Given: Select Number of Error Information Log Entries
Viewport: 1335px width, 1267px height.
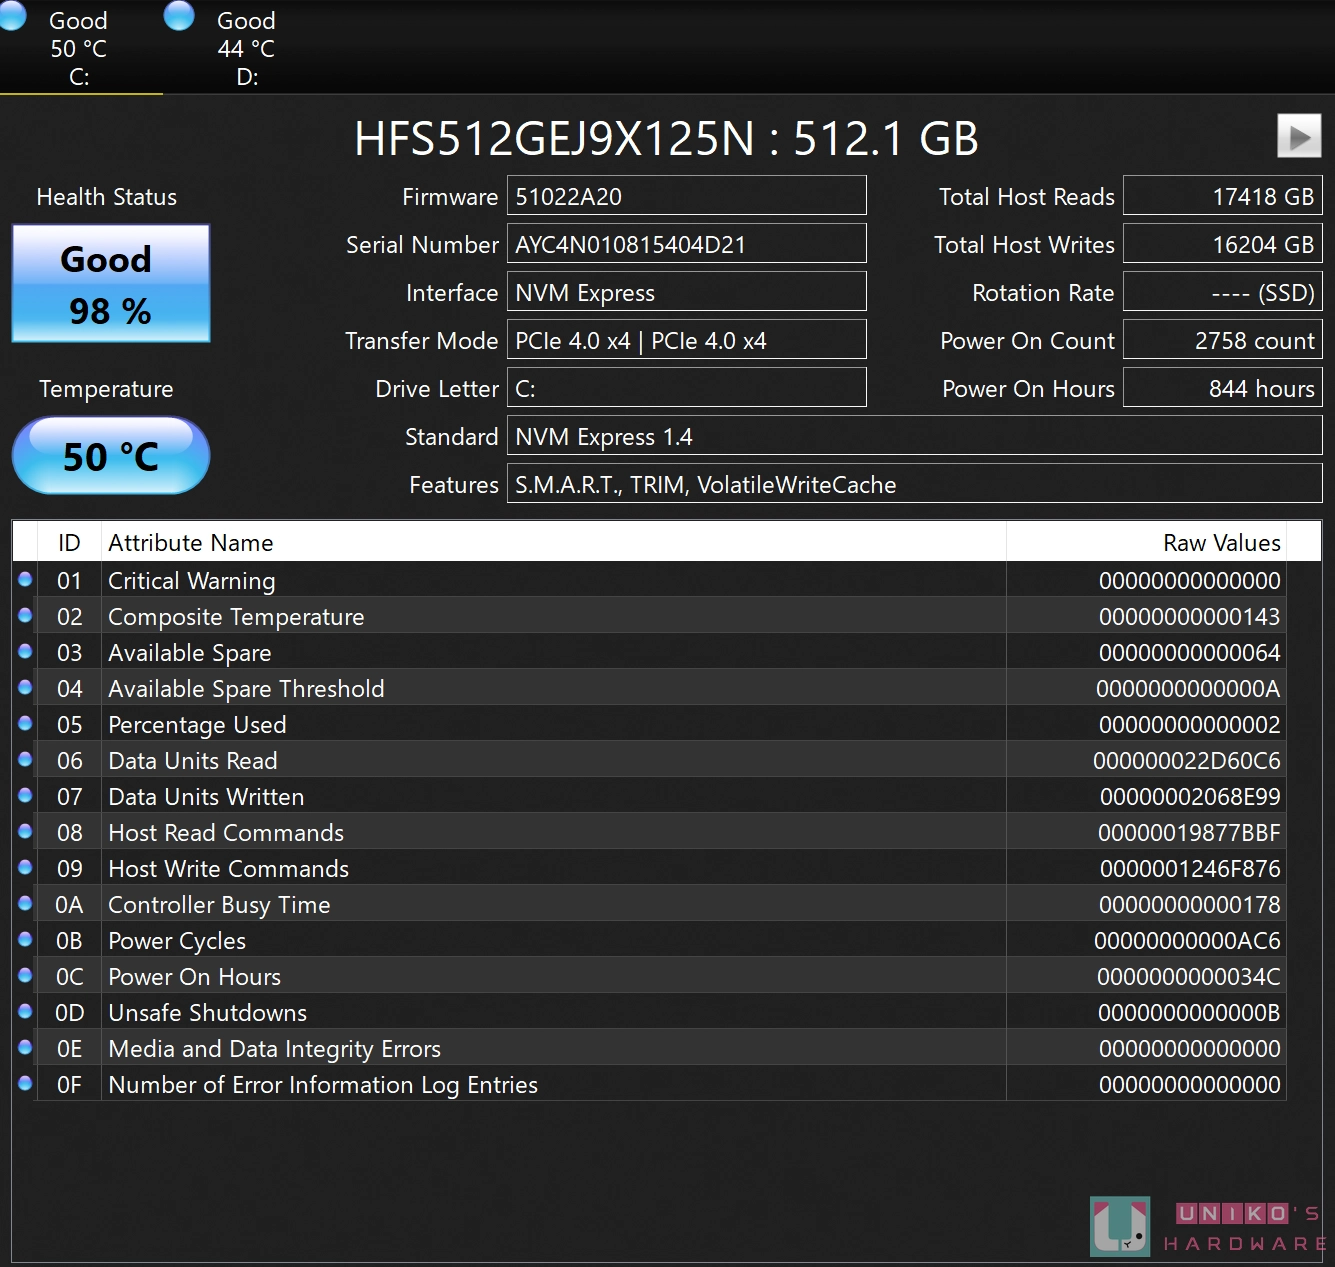Looking at the screenshot, I should click(x=323, y=1085).
